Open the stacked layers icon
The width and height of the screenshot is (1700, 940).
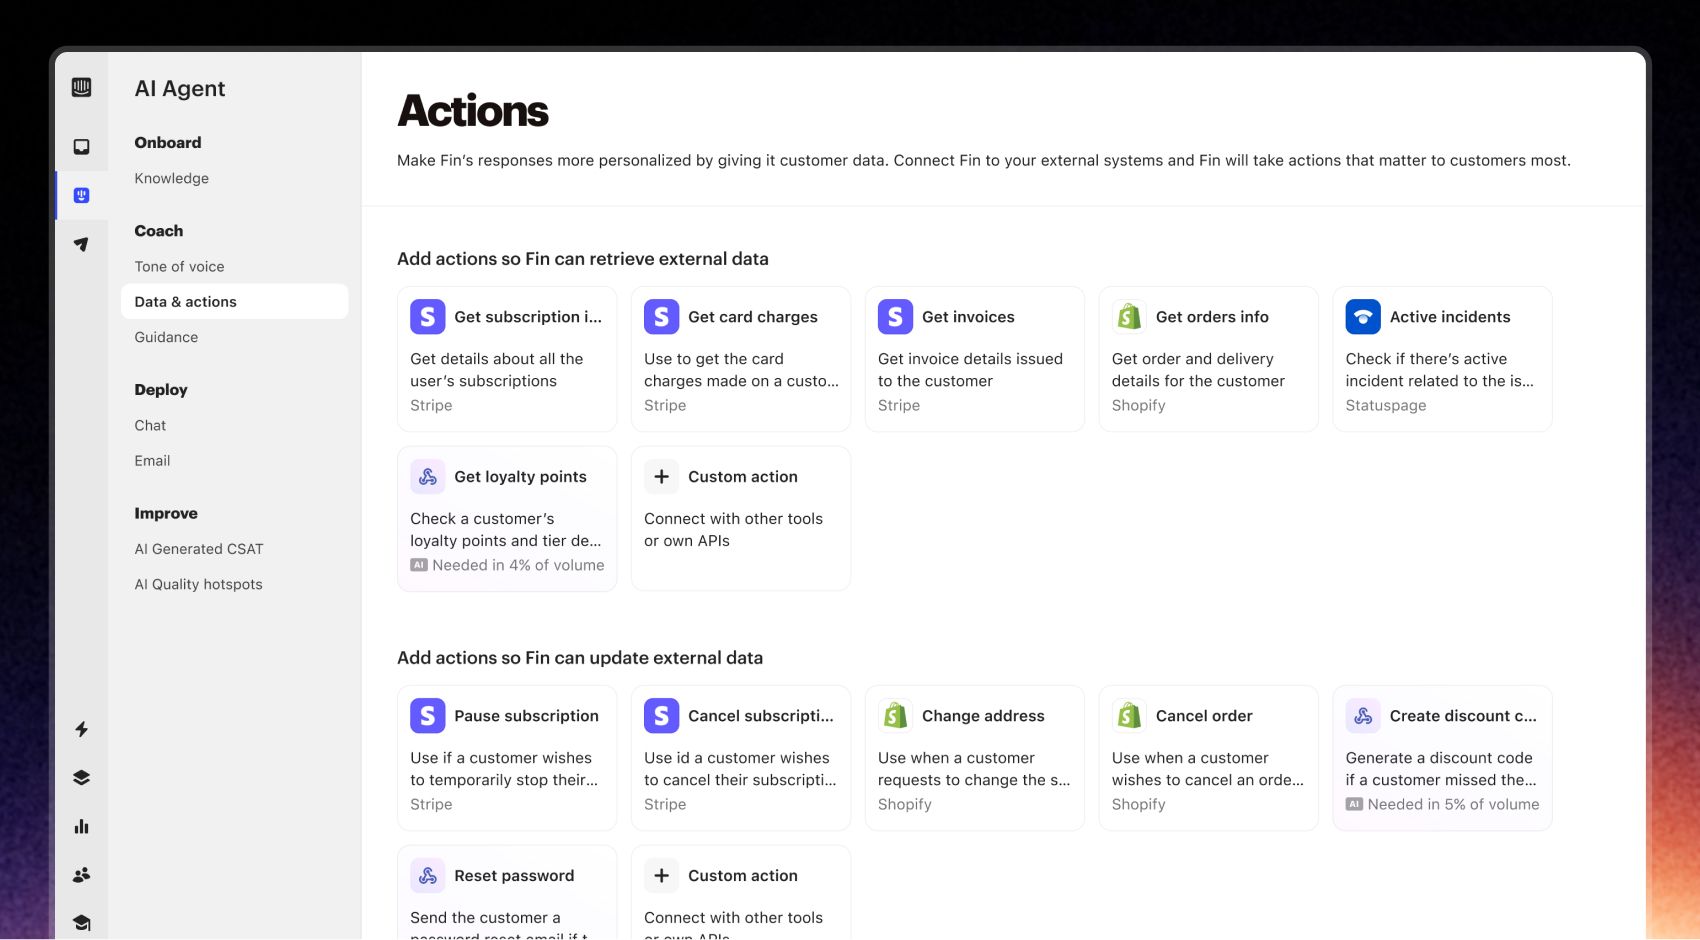click(x=82, y=778)
